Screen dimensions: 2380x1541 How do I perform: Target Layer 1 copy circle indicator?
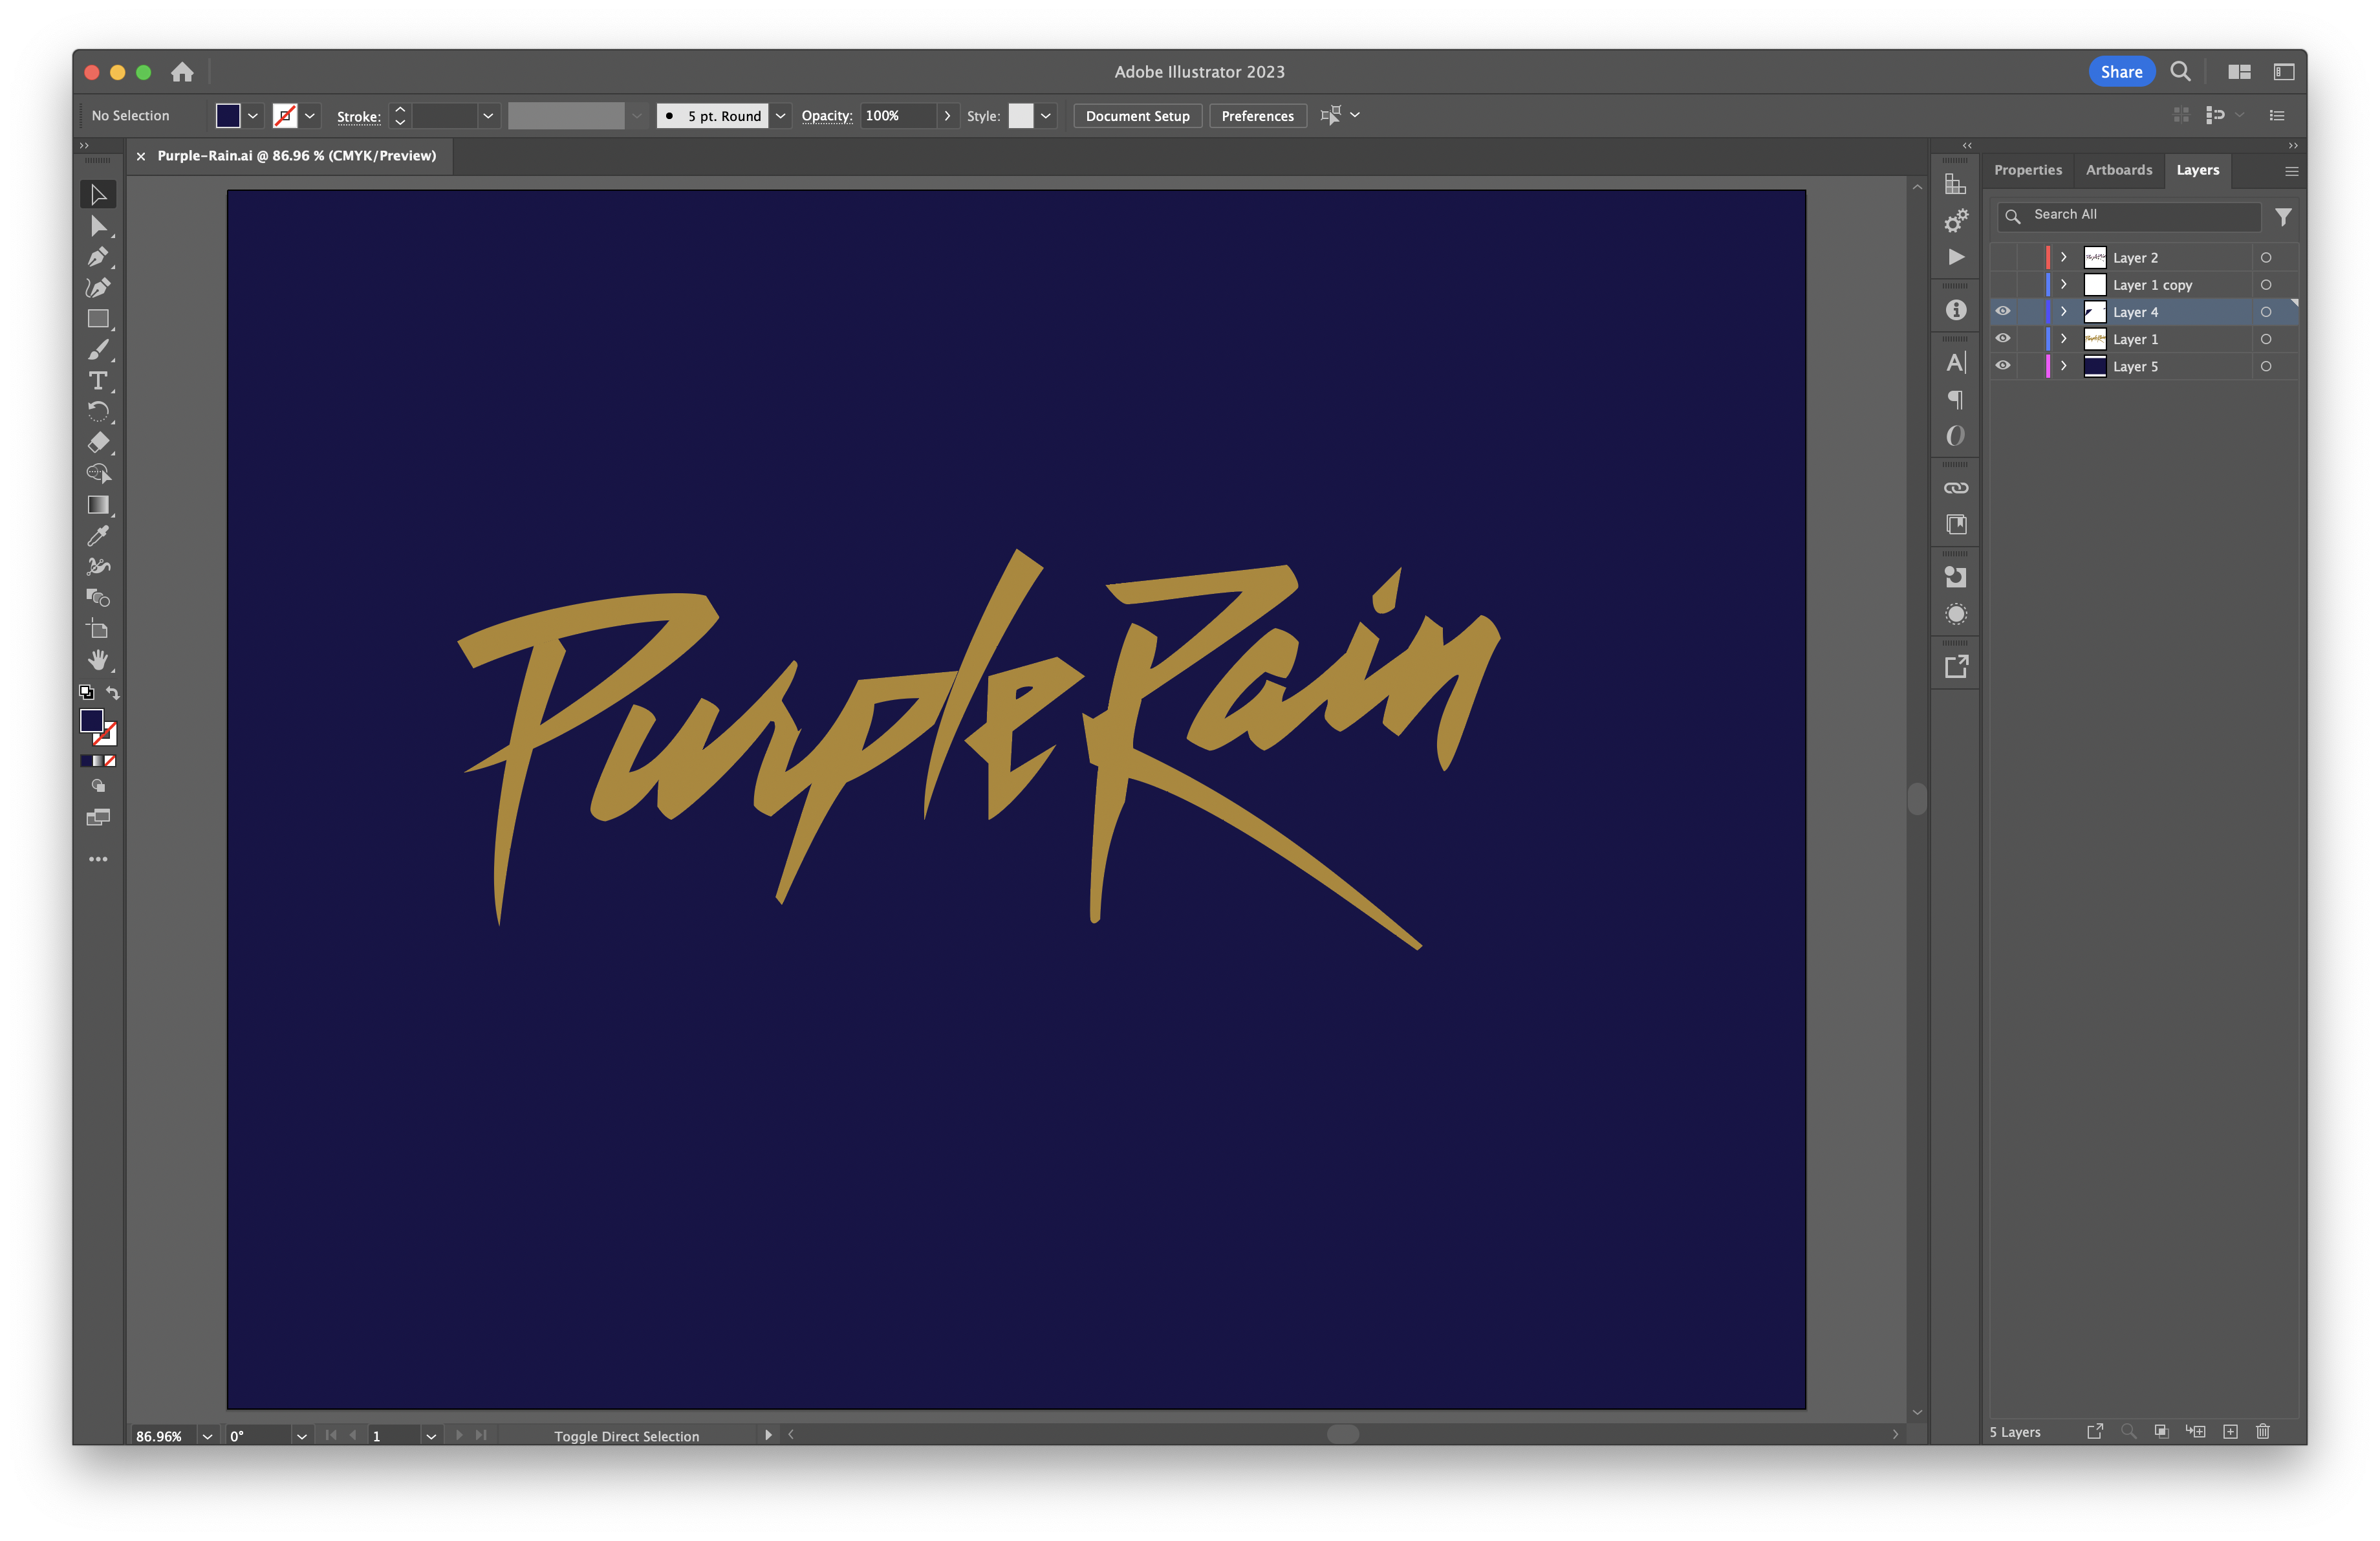[x=2266, y=285]
